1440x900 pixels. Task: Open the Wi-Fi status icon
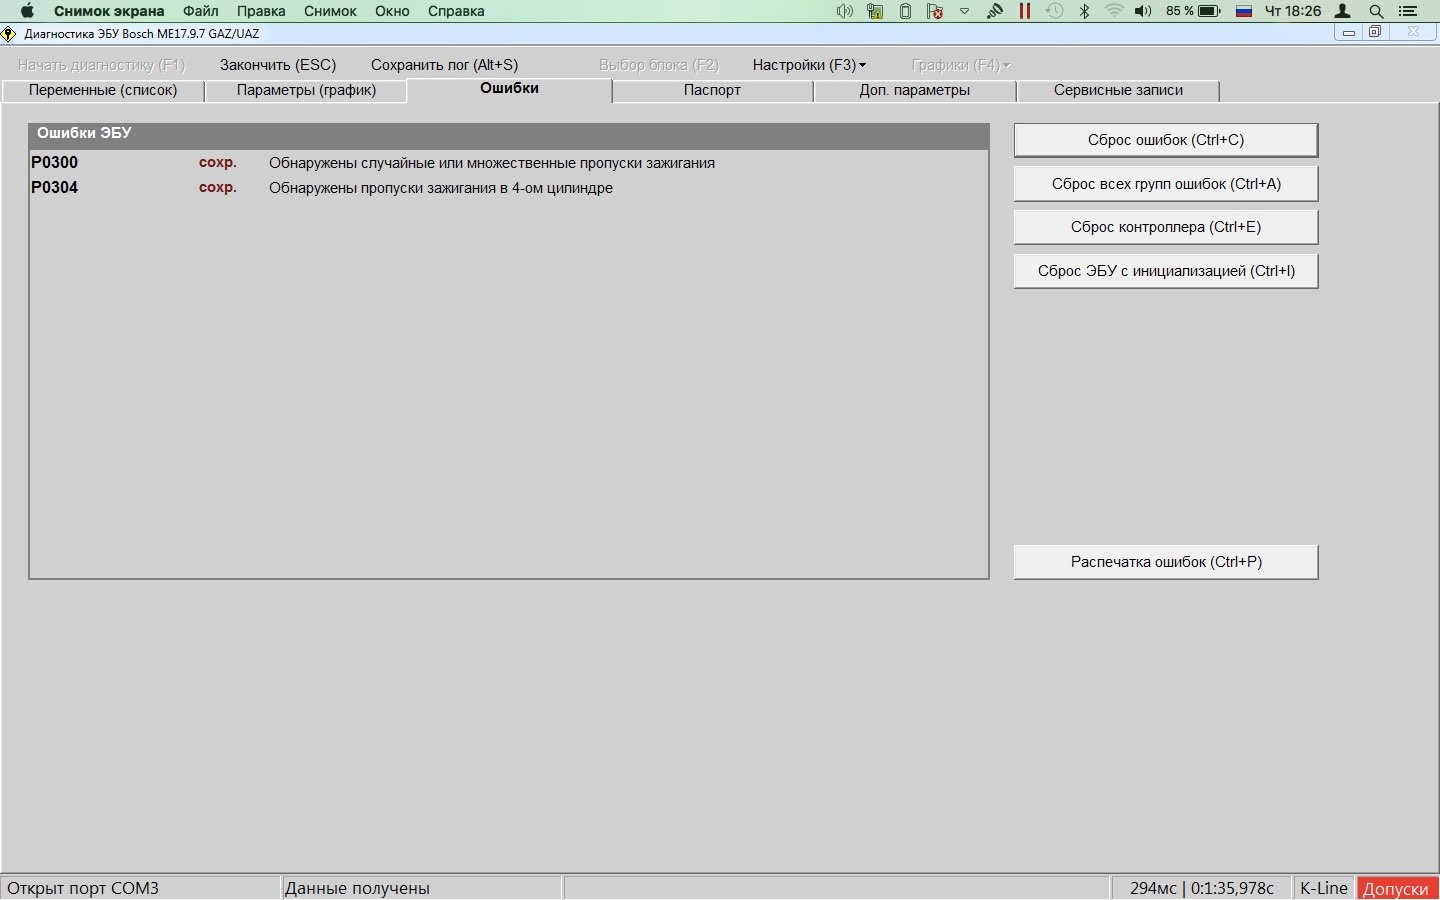1114,11
